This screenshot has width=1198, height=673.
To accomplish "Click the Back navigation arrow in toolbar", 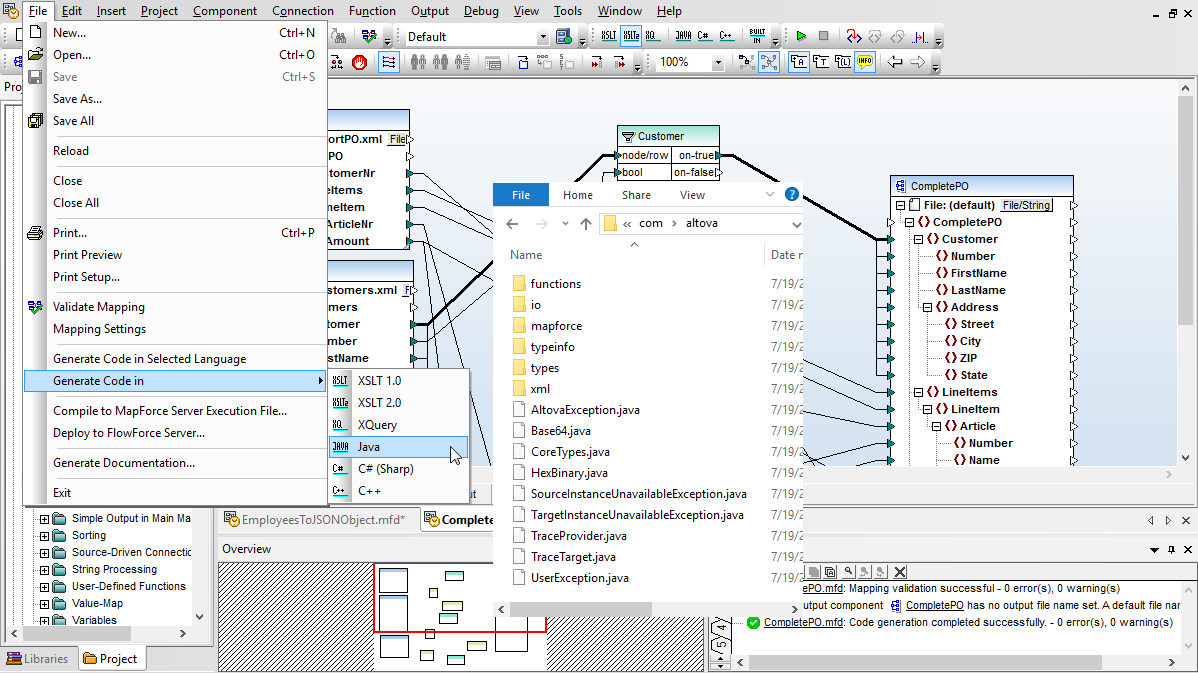I will click(x=895, y=63).
